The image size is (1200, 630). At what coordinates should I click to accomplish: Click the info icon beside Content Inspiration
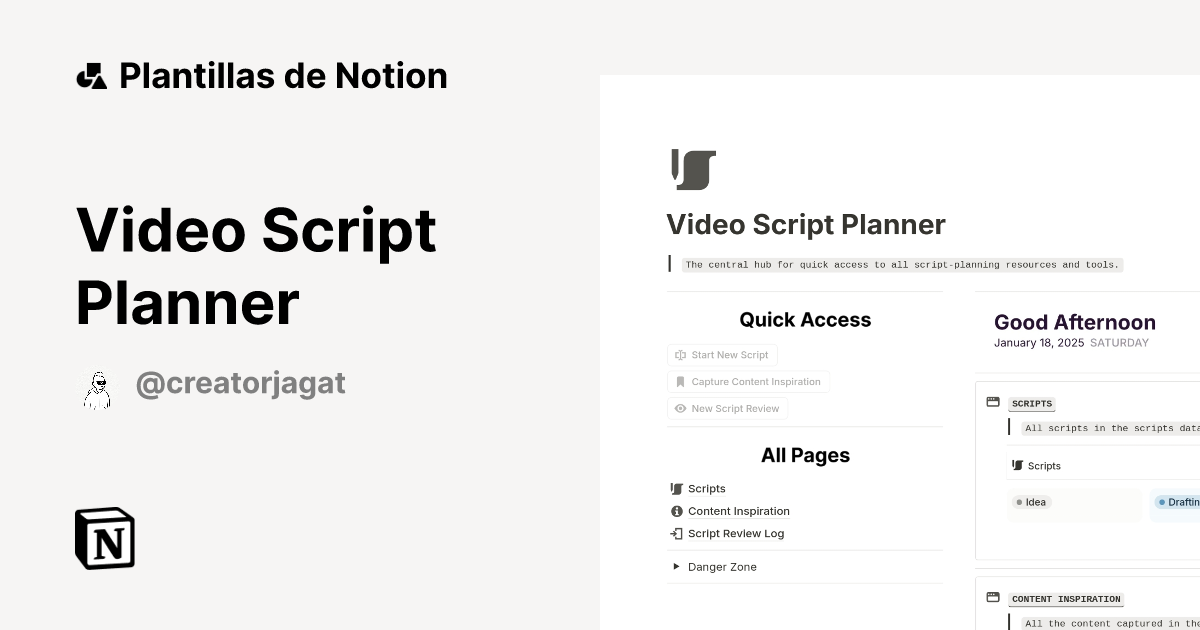[676, 511]
